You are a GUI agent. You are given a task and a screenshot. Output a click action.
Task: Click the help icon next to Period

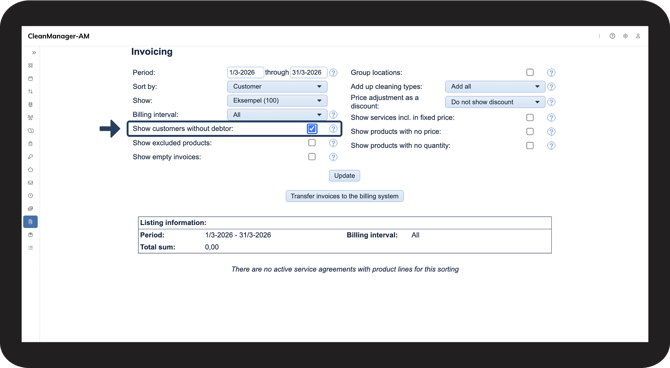333,73
